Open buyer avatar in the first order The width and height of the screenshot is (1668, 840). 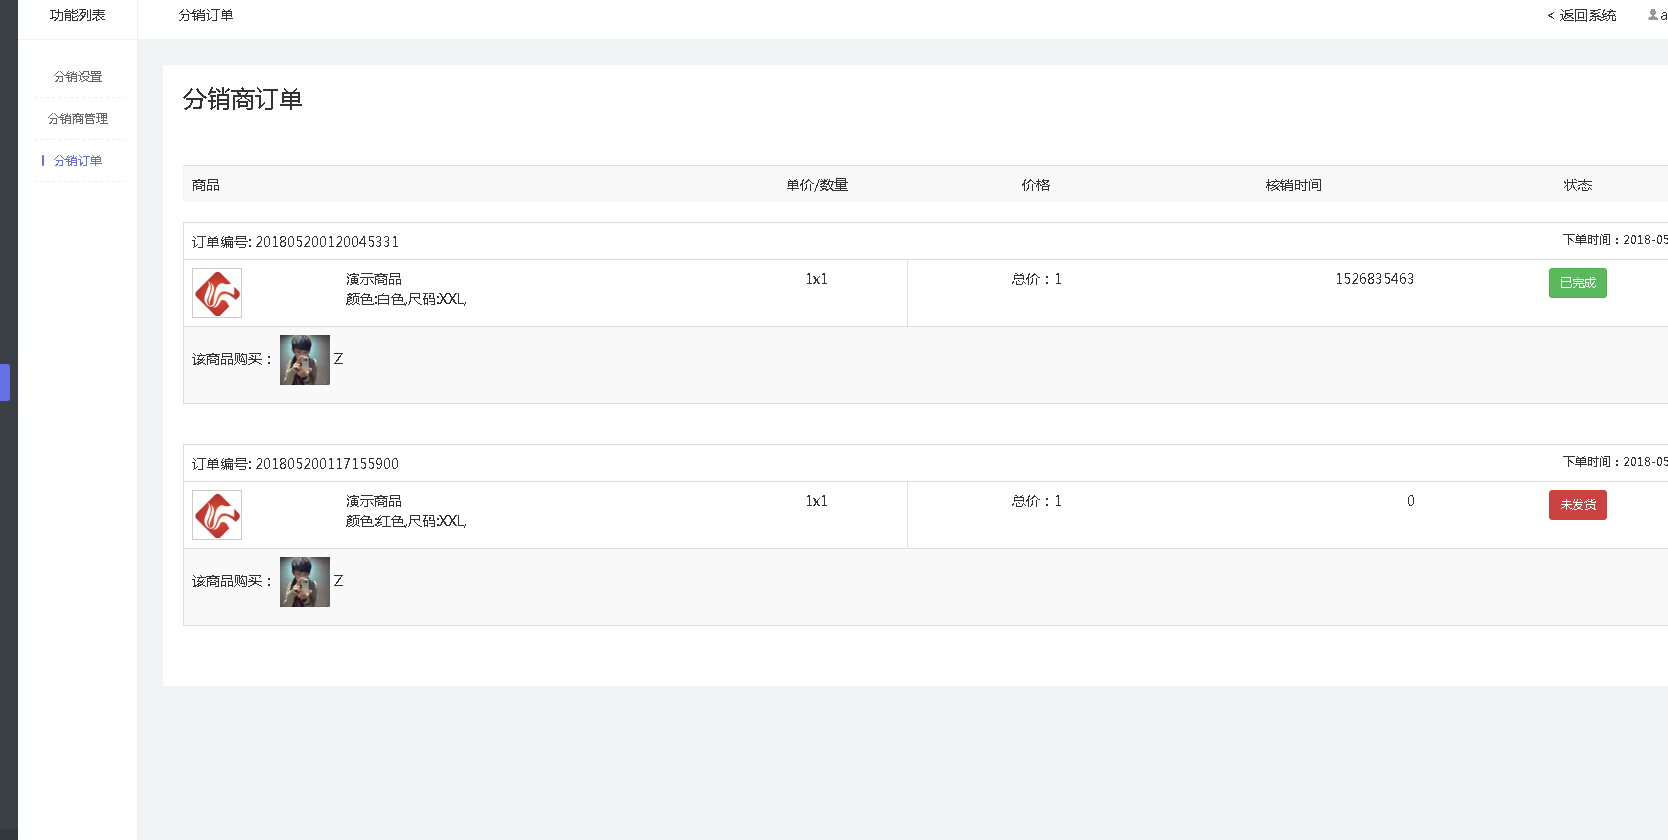coord(305,360)
